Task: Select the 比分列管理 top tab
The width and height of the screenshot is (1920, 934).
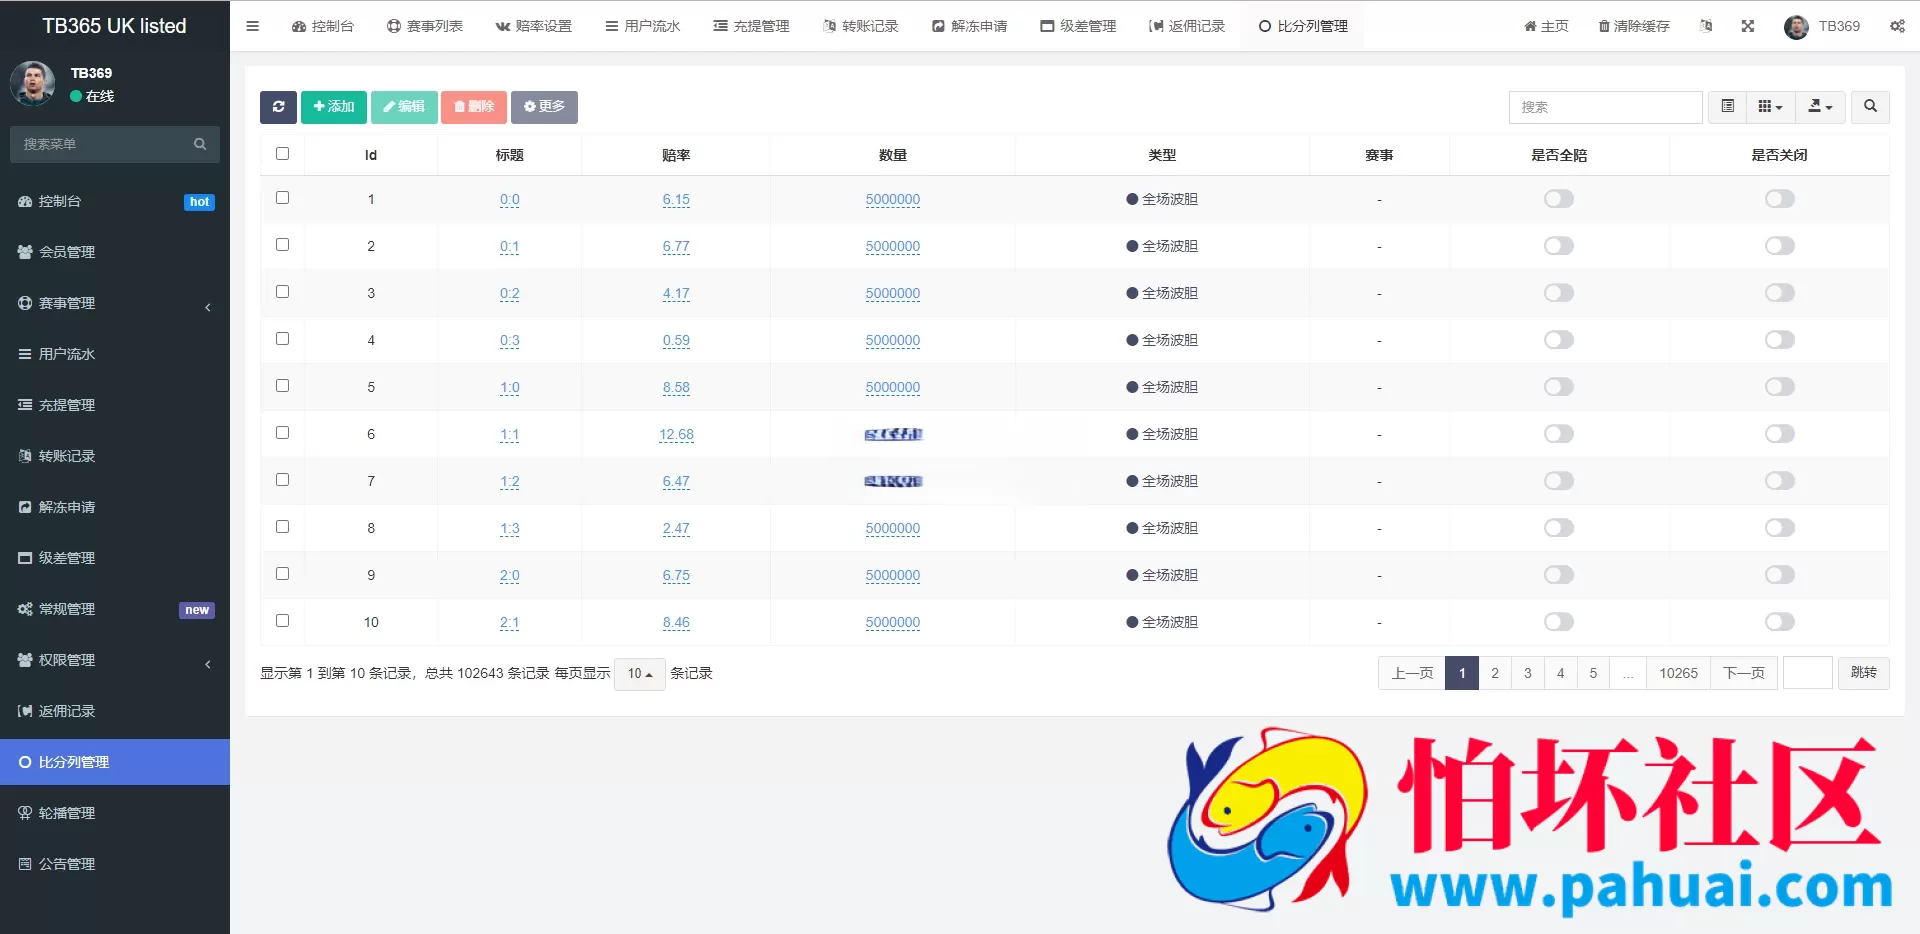Action: [x=1302, y=26]
